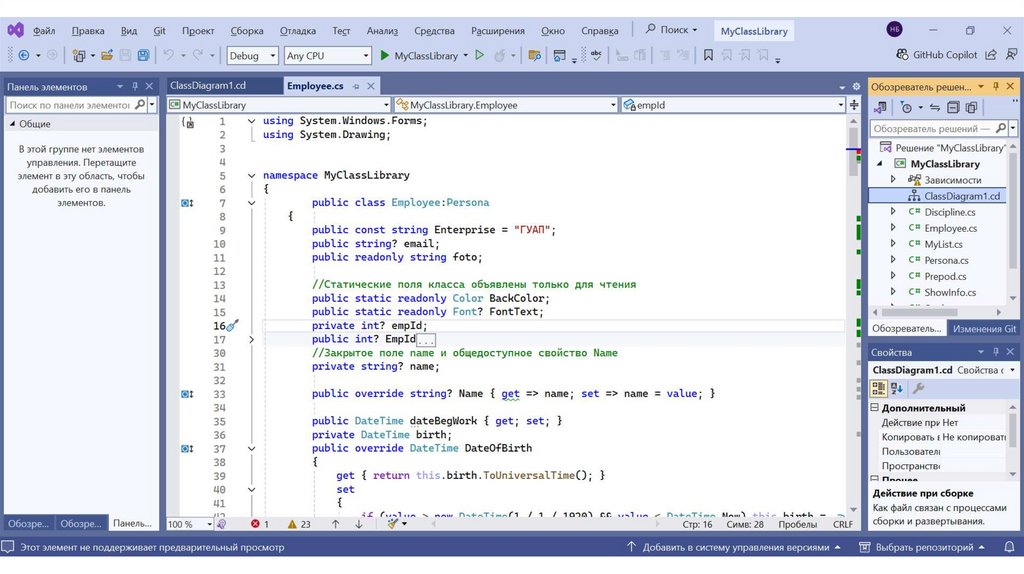Switch to the ClassDiagram1.cd tab

pos(208,86)
